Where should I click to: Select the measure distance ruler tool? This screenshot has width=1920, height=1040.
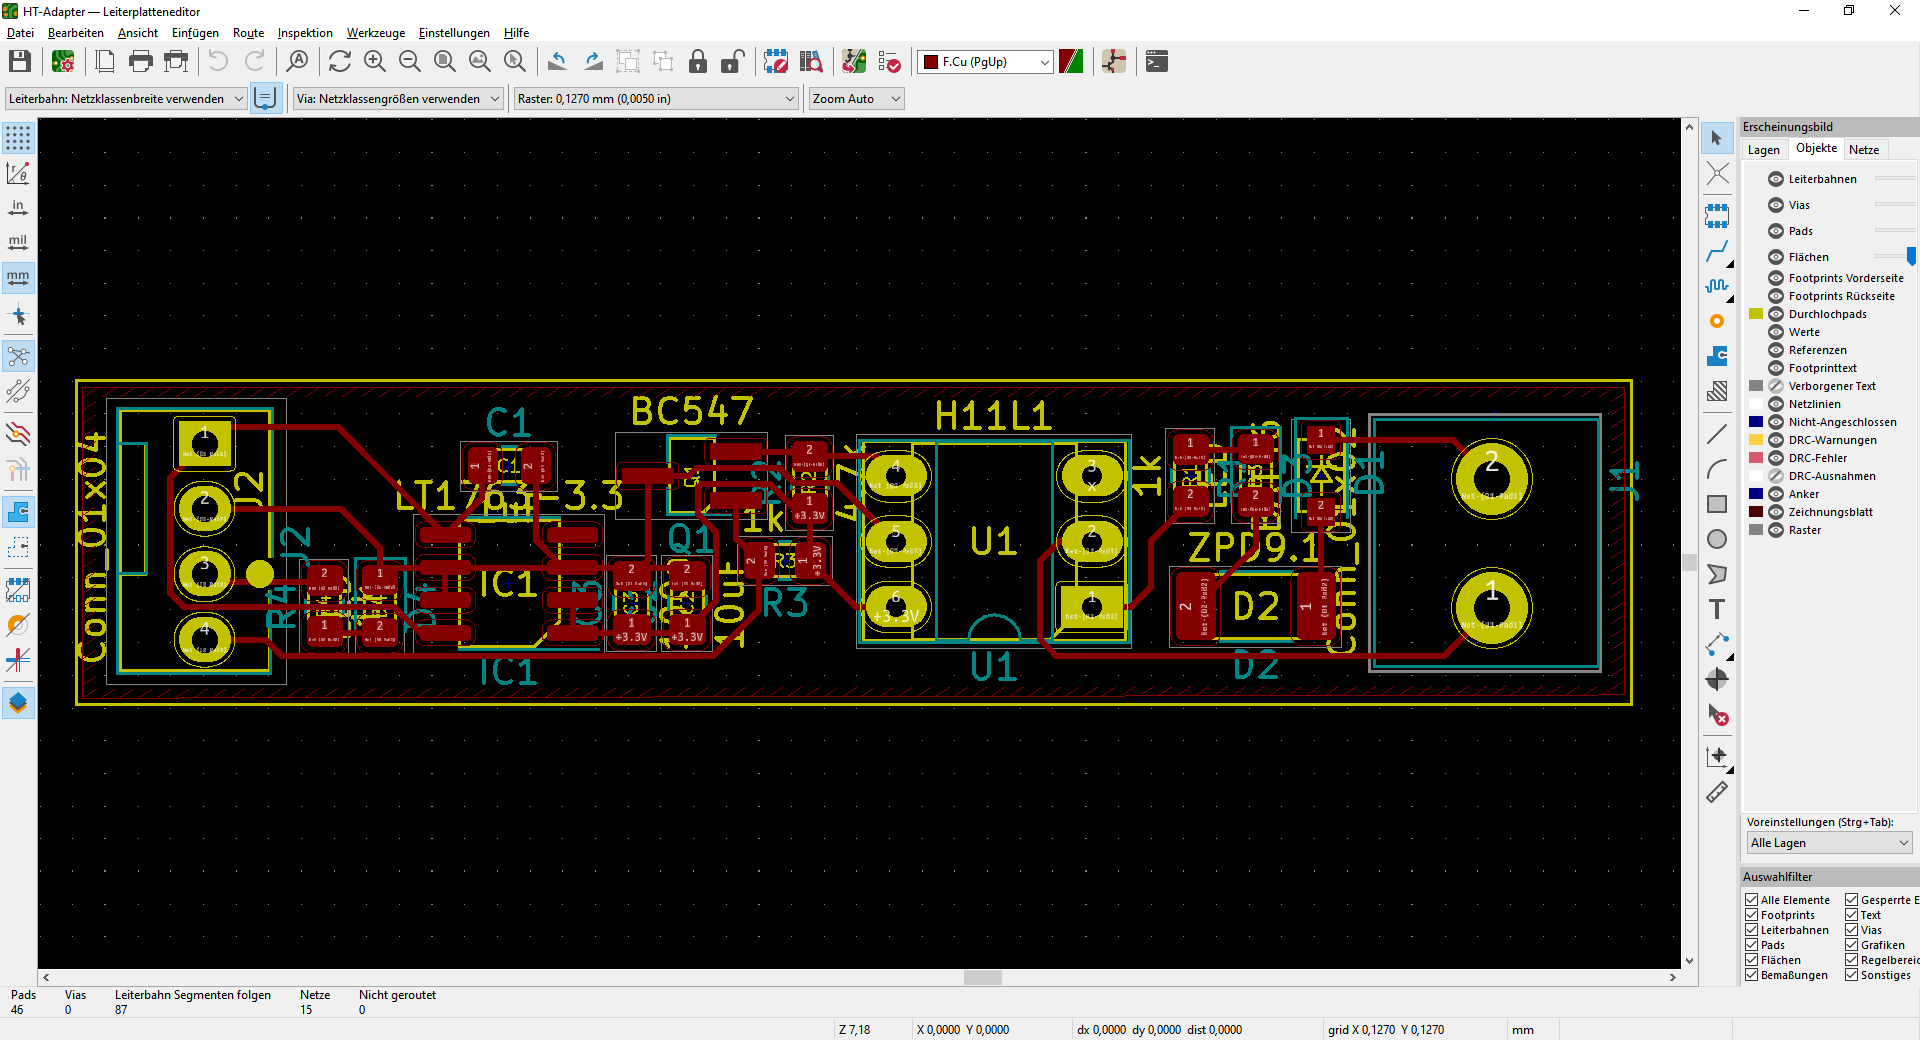[x=1717, y=792]
